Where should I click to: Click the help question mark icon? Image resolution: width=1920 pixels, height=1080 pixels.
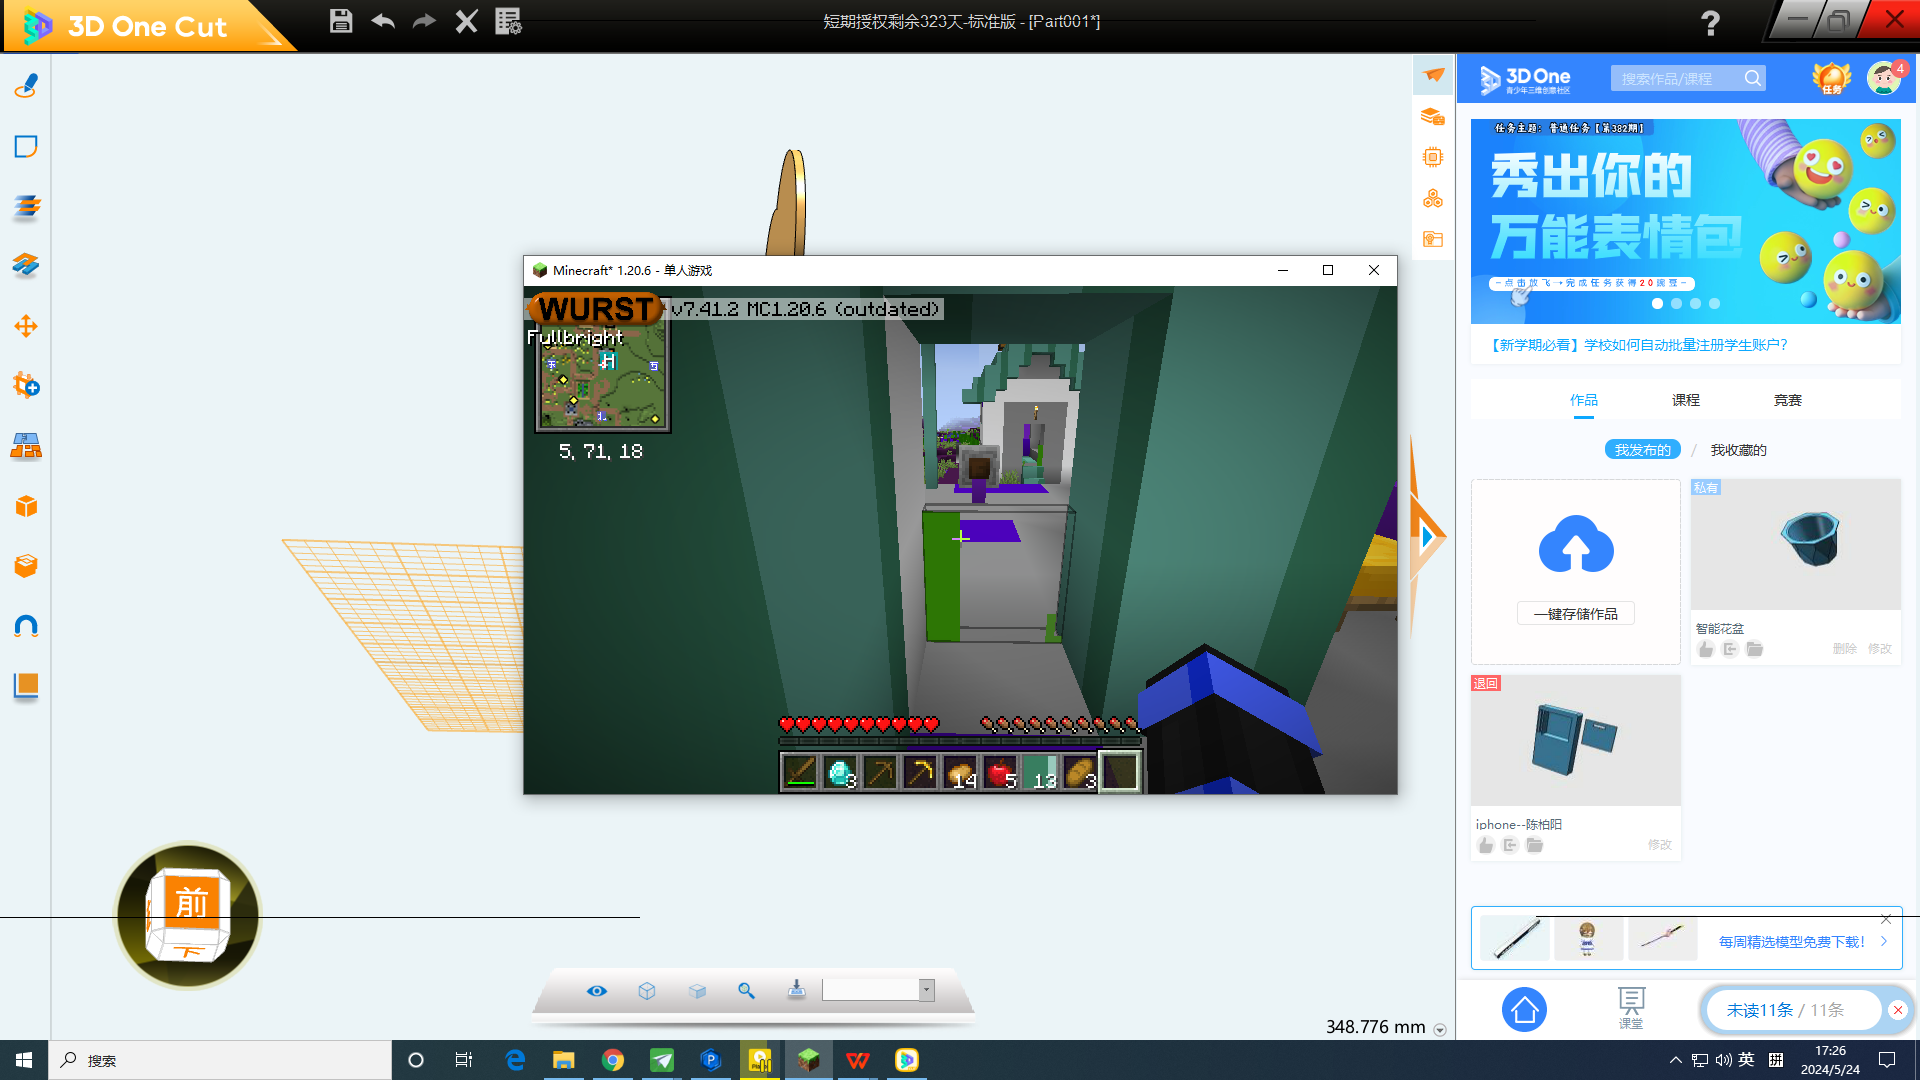pos(1710,23)
